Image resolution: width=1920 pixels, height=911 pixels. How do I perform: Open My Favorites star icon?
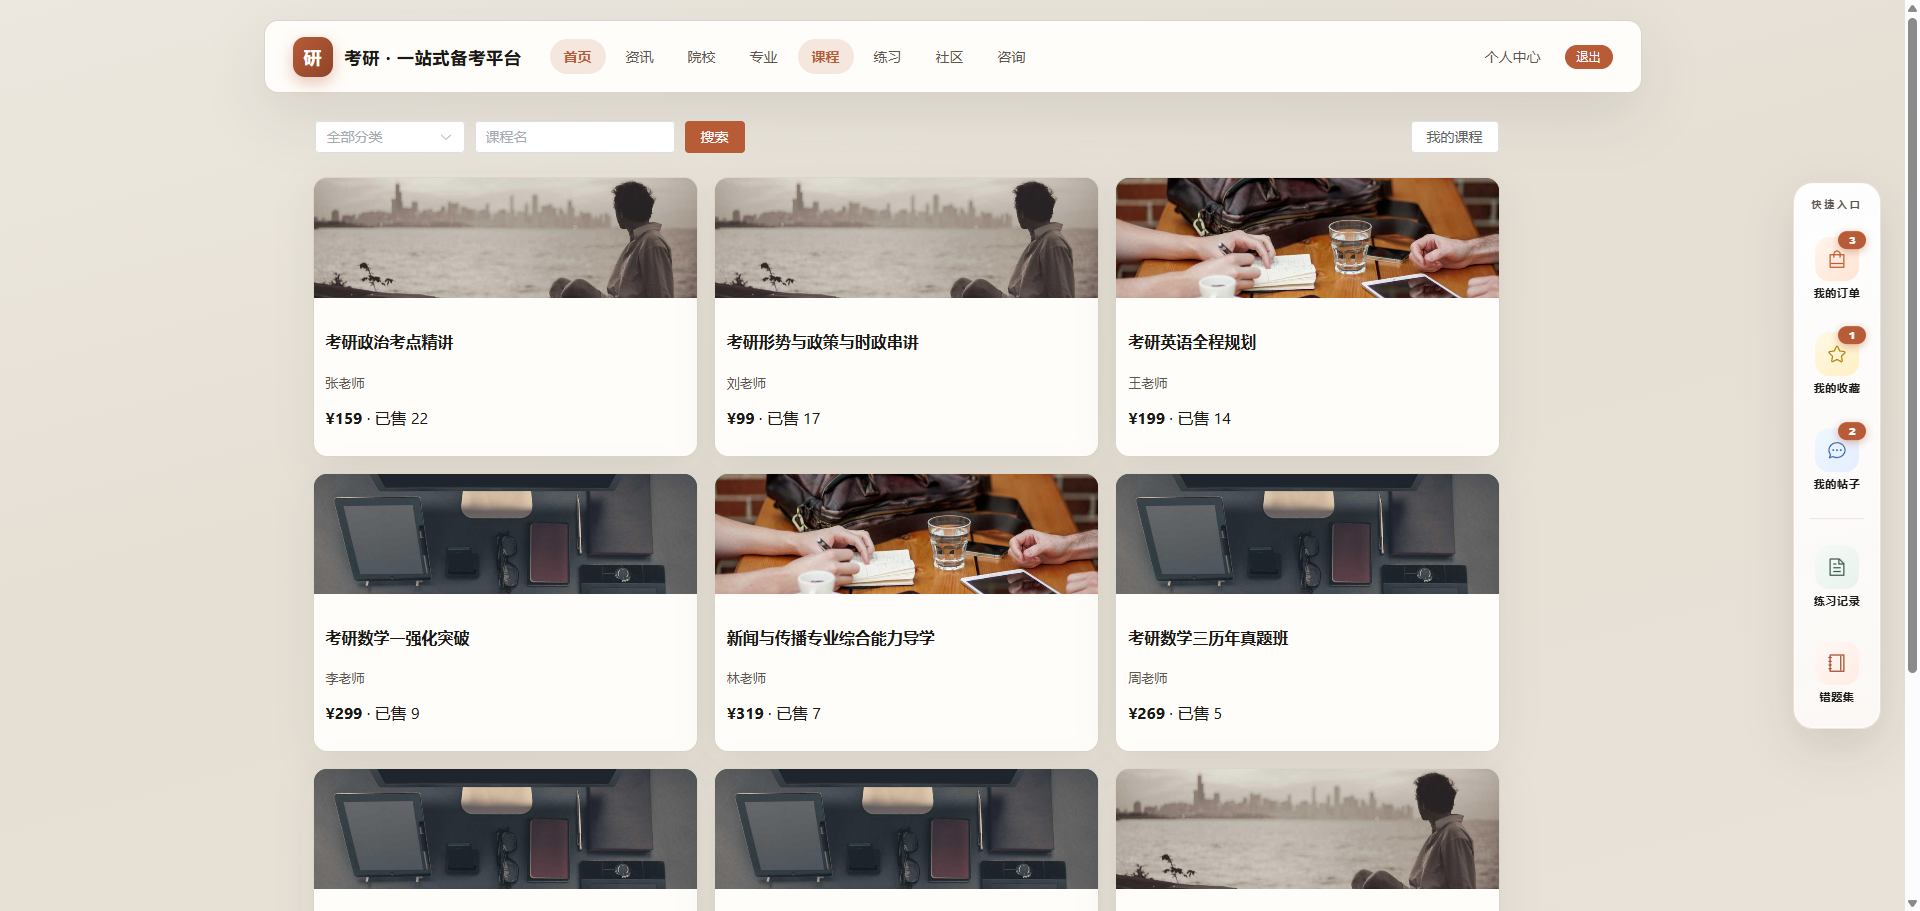click(1836, 355)
